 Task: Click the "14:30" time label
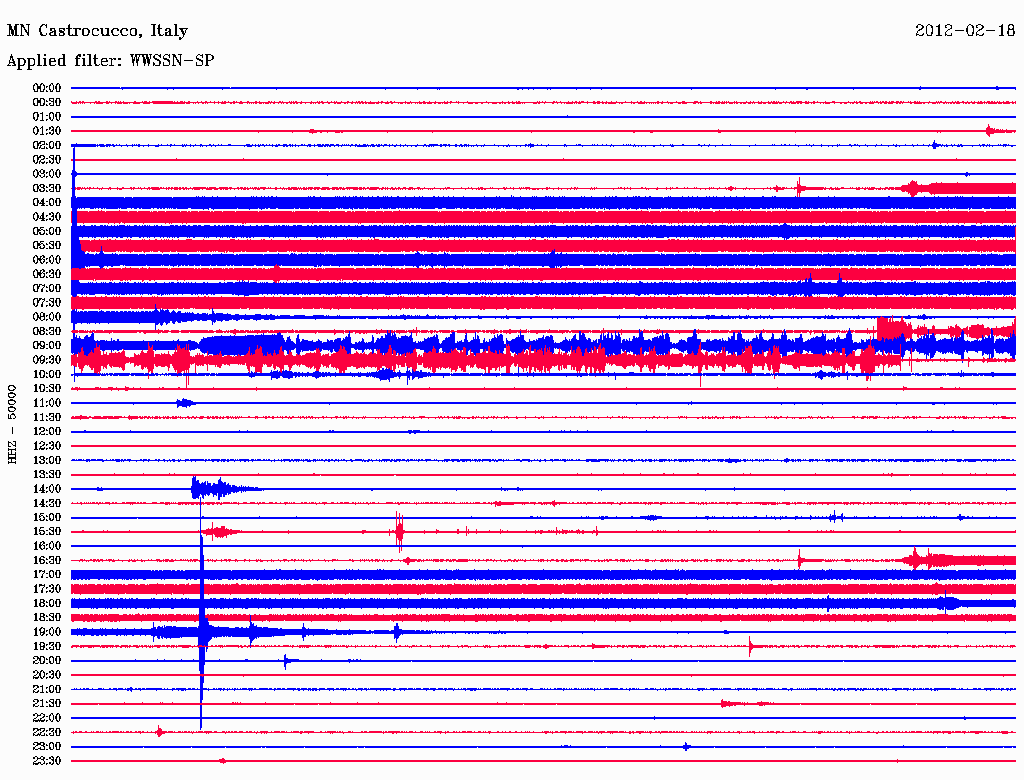click(x=46, y=503)
